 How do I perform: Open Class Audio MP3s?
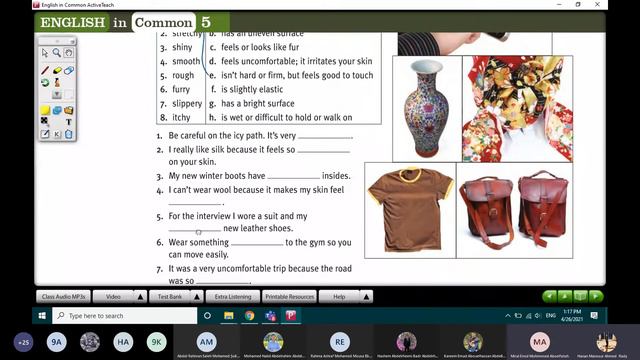[x=63, y=297]
